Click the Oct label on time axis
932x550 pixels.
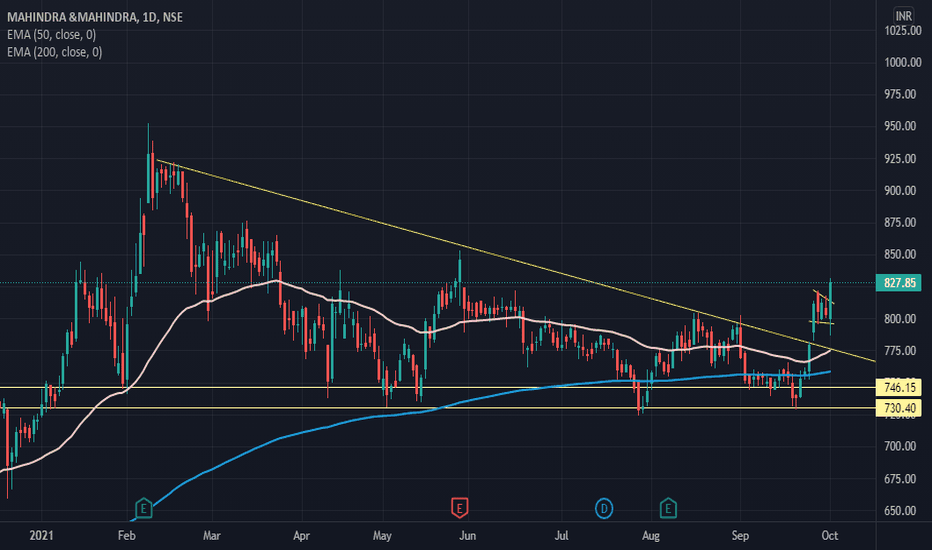830,536
